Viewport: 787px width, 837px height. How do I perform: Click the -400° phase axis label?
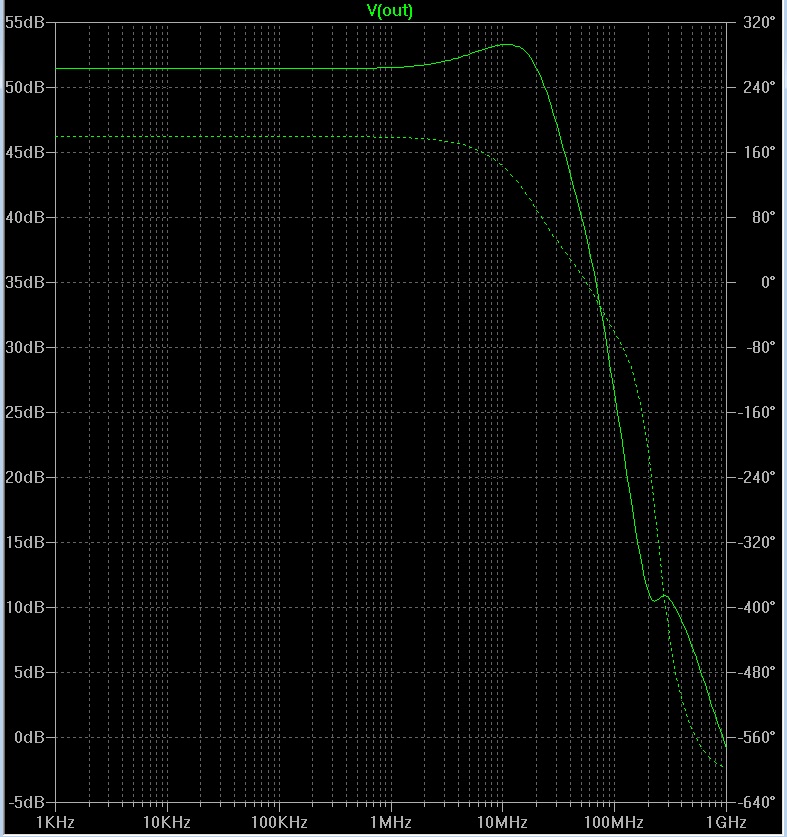point(757,607)
